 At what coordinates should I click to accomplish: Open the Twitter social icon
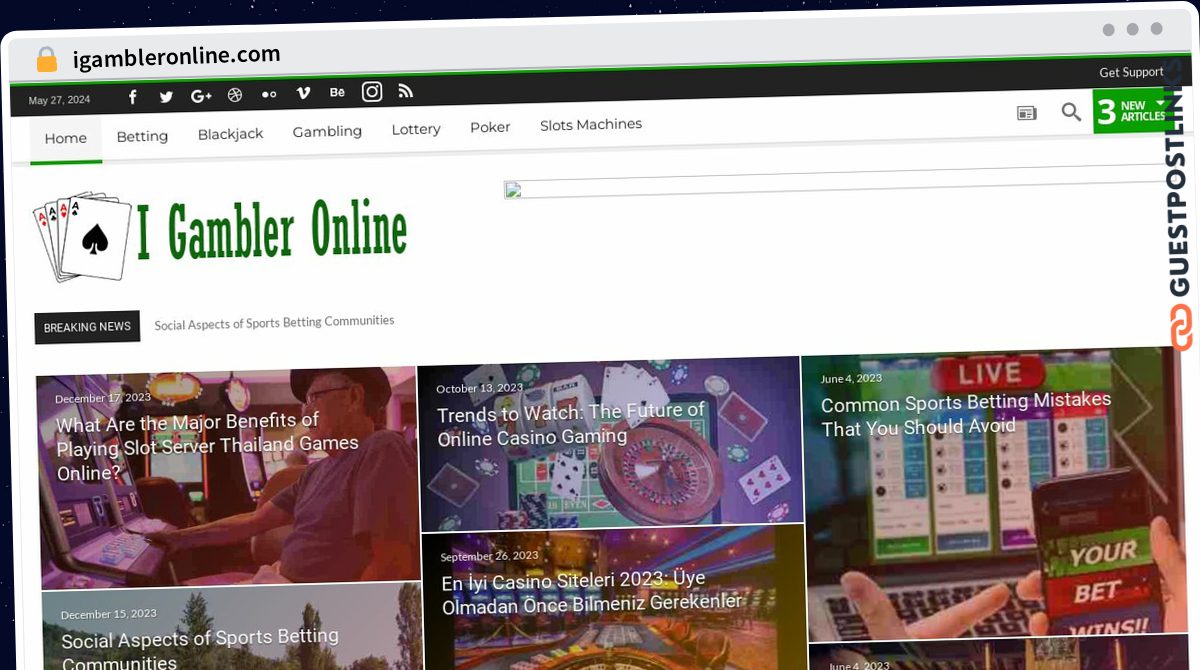tap(166, 97)
